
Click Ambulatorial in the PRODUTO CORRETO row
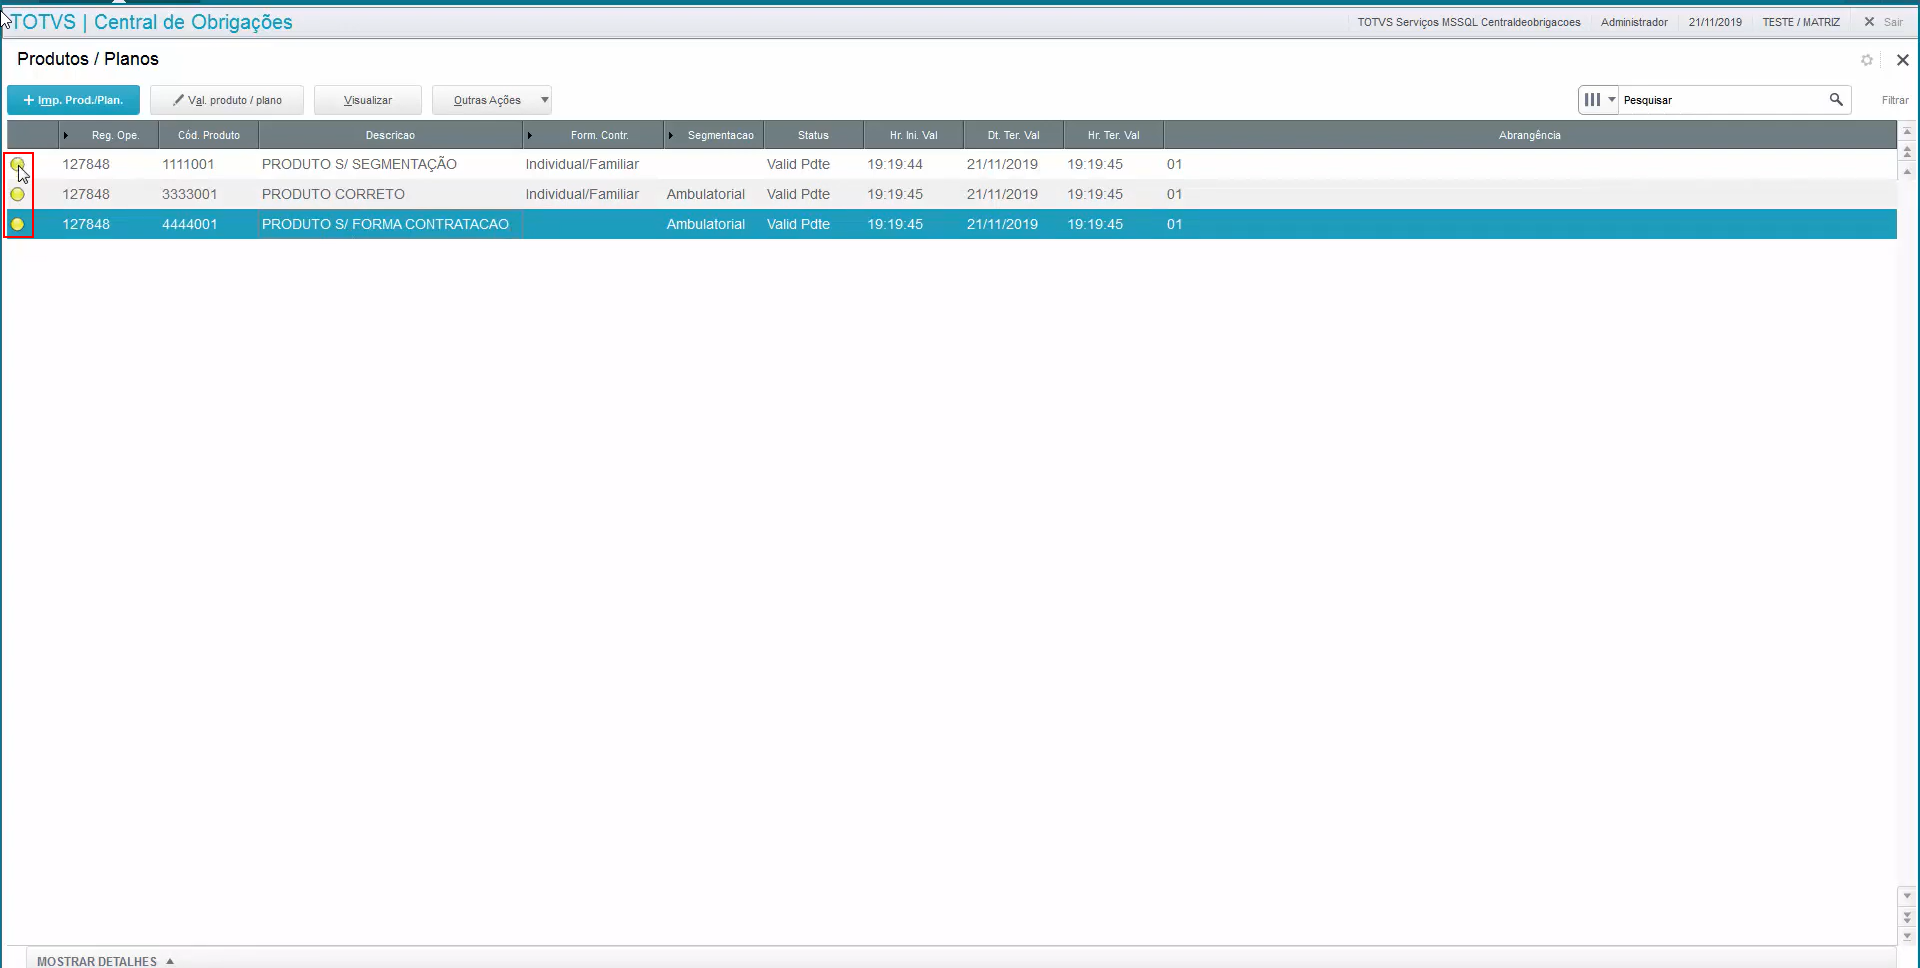tap(706, 194)
